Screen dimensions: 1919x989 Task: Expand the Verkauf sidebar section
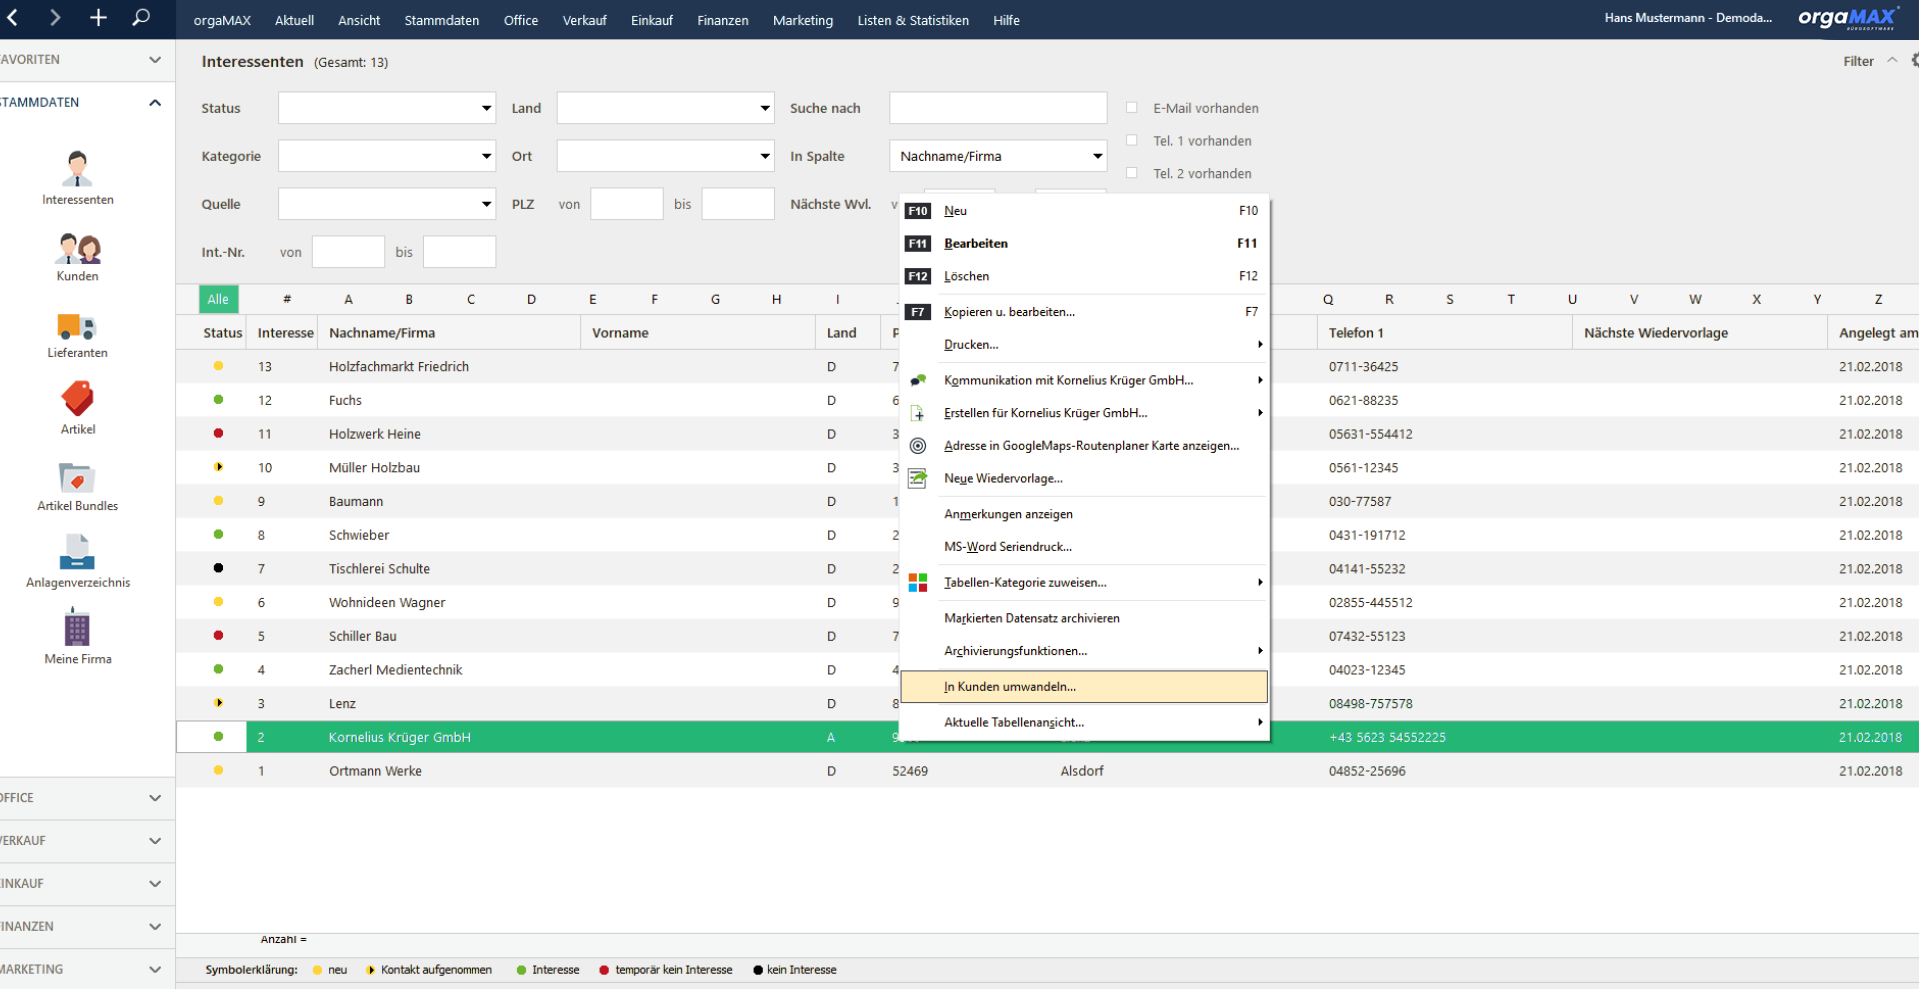(155, 841)
